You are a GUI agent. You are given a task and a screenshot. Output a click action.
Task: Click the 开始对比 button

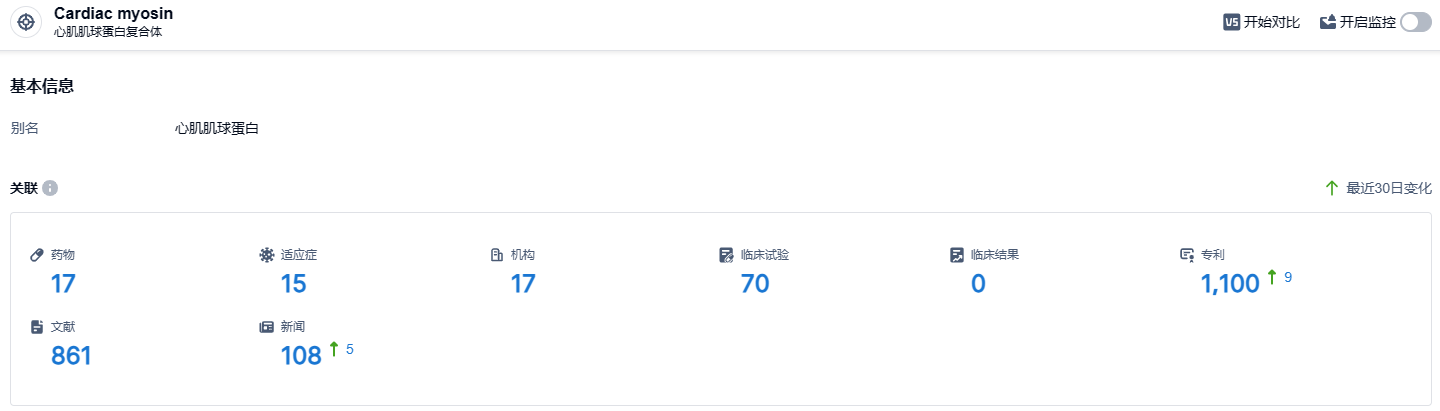(1271, 22)
